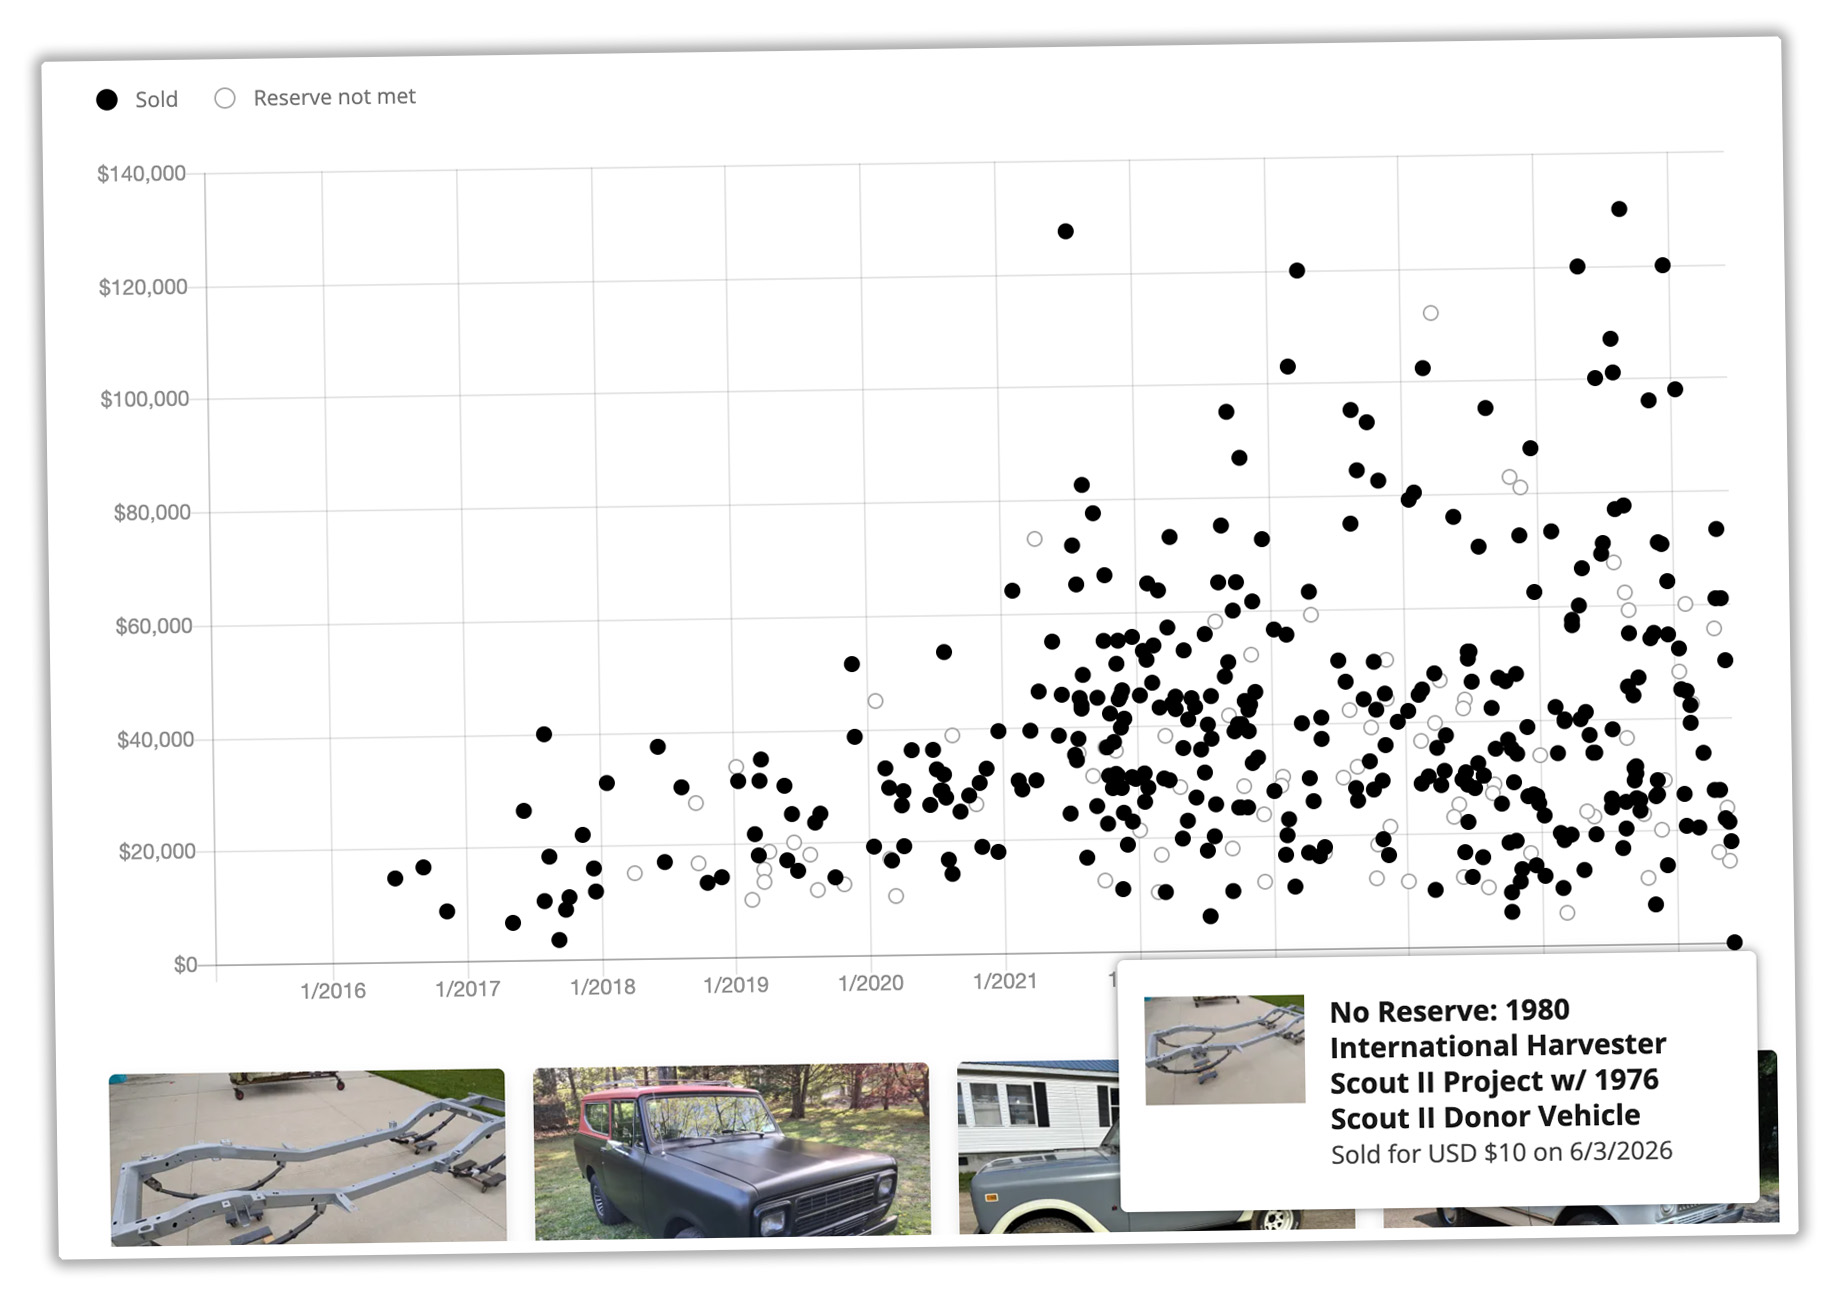
Task: Click the 1/2017 x-axis label
Action: [x=468, y=989]
